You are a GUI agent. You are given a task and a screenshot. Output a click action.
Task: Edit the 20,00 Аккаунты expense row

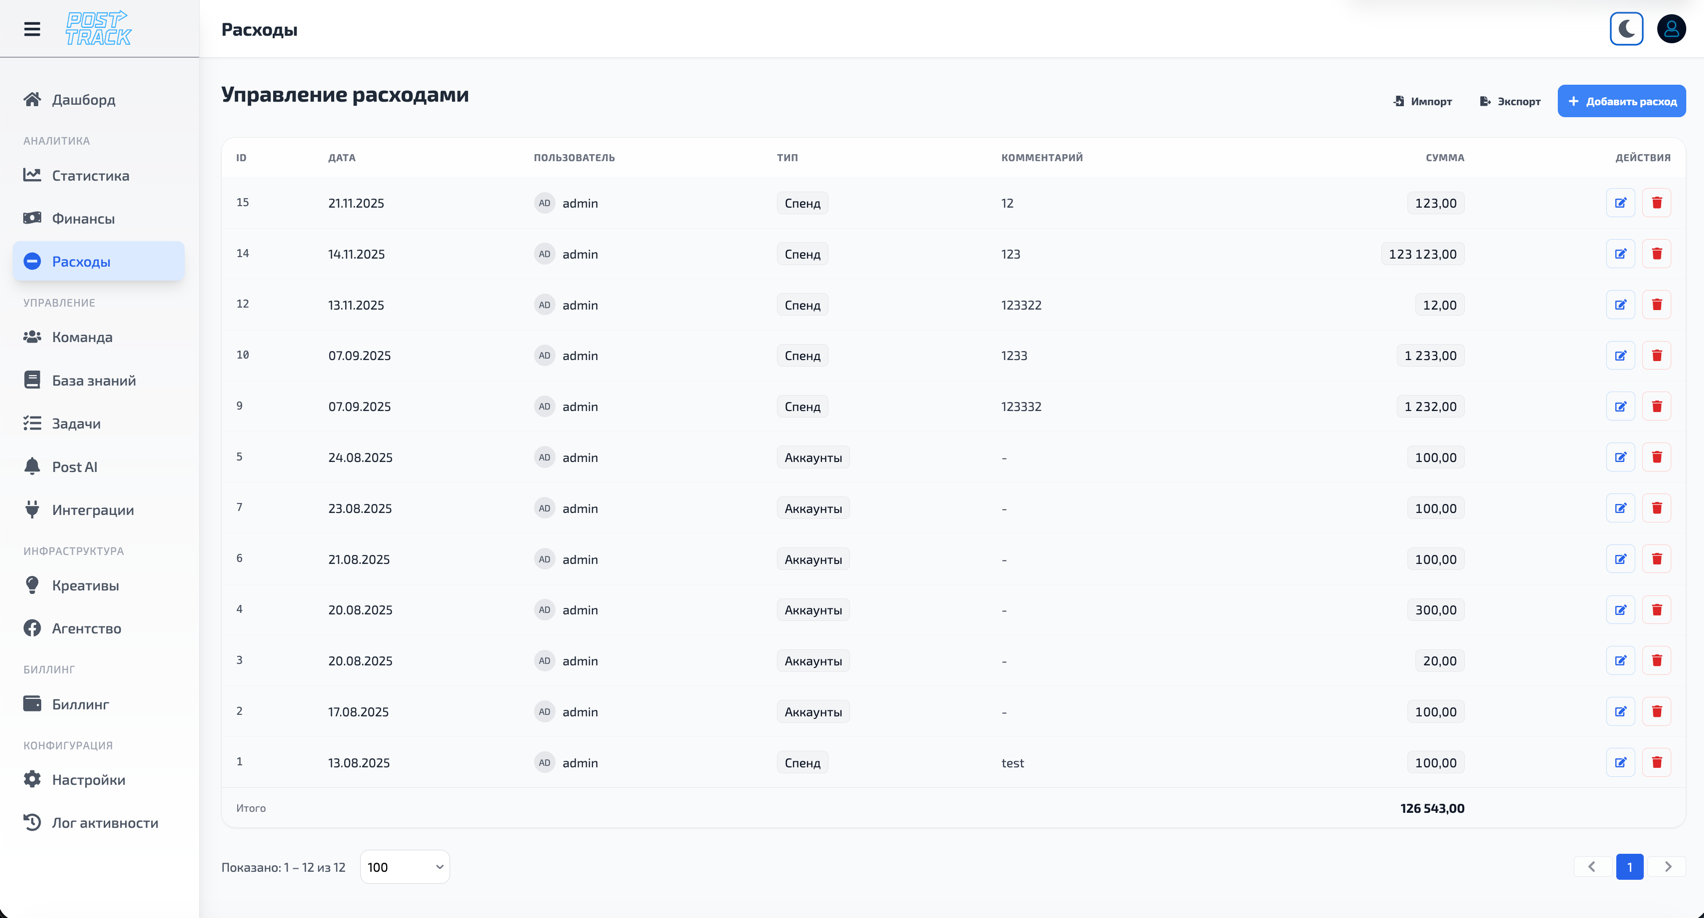pyautogui.click(x=1620, y=661)
